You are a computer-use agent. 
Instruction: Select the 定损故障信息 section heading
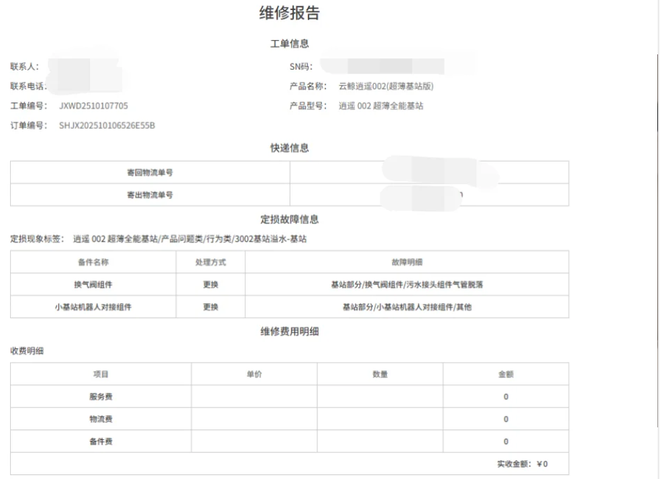[x=289, y=219]
